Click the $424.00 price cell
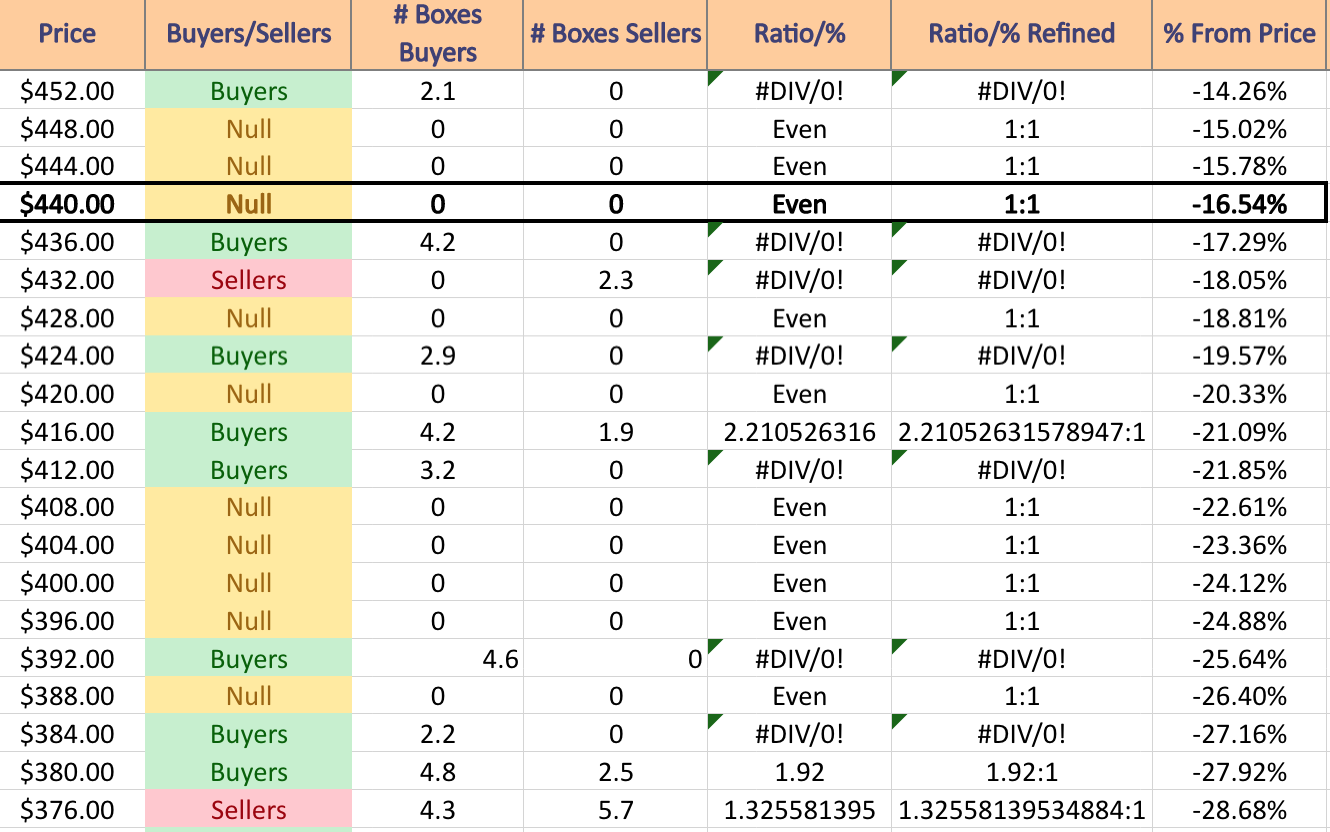Viewport: 1330px width, 832px height. pos(72,356)
